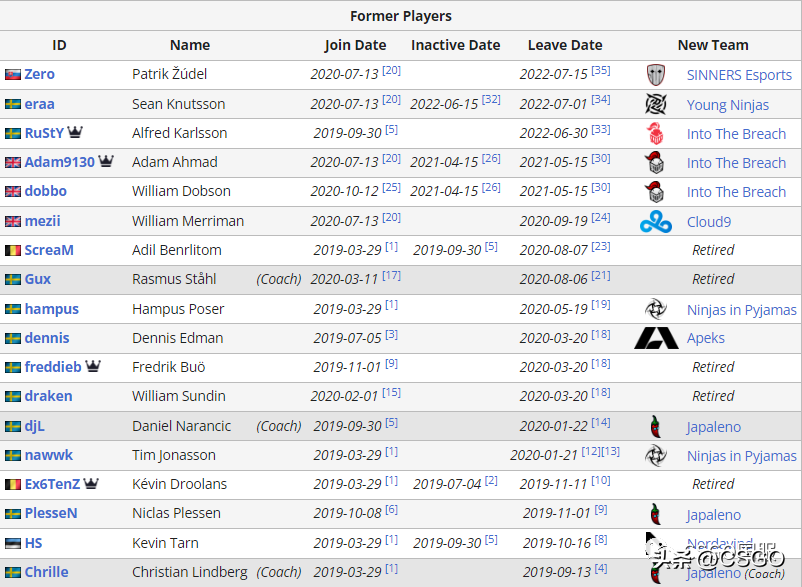This screenshot has height=587, width=802.
Task: Open reference 35 beside Zero's leave date
Action: (601, 71)
